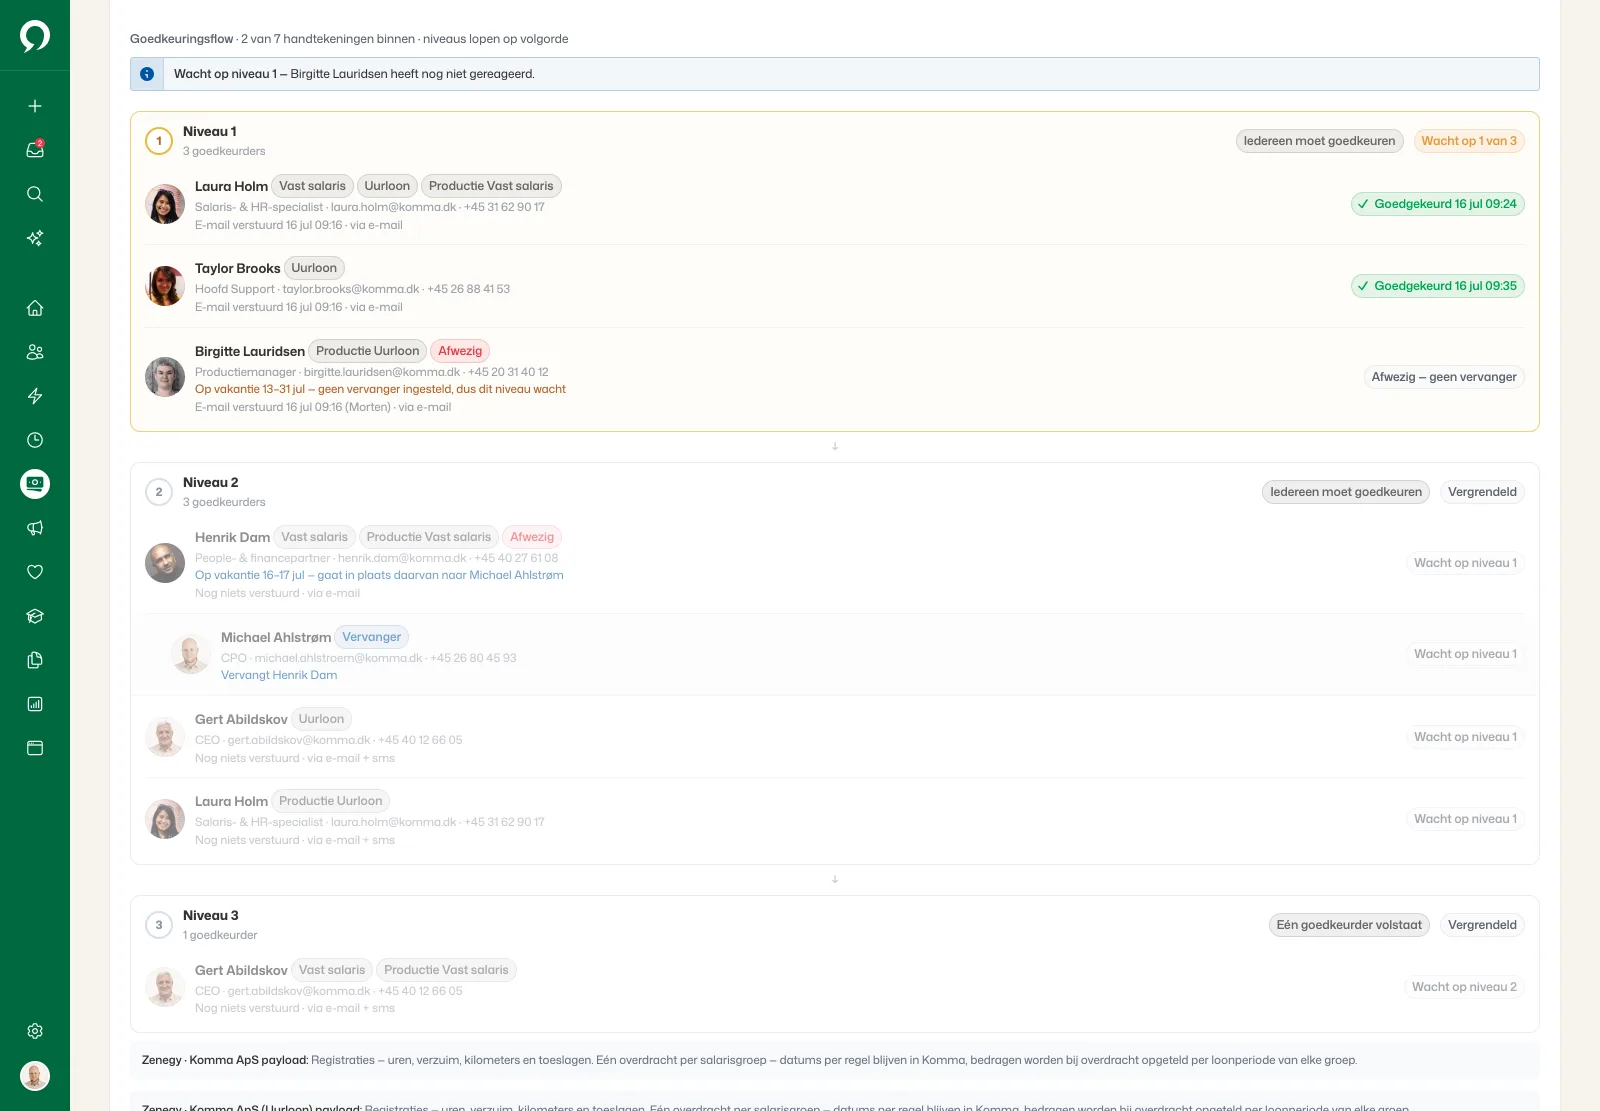Screen dimensions: 1600x1111
Task: Click Birgitte Lauridsen's red Afwezig tag
Action: (460, 351)
